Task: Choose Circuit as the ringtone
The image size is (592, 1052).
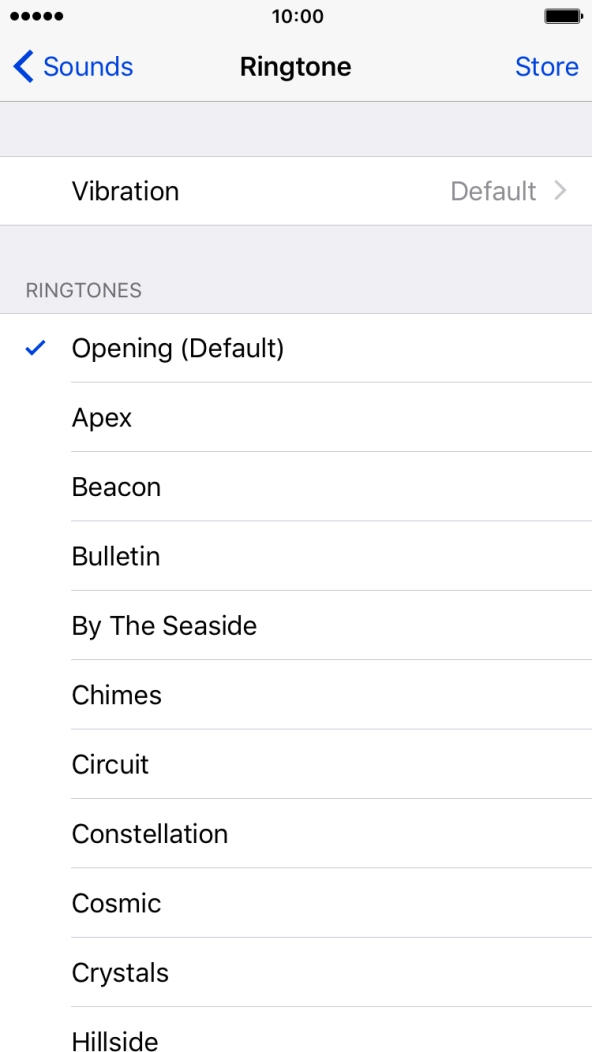Action: (x=110, y=764)
